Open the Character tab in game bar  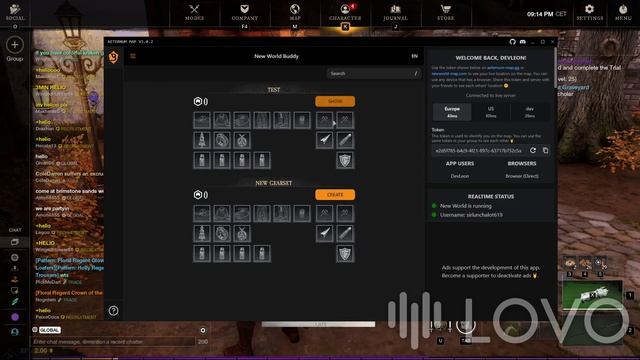345,12
